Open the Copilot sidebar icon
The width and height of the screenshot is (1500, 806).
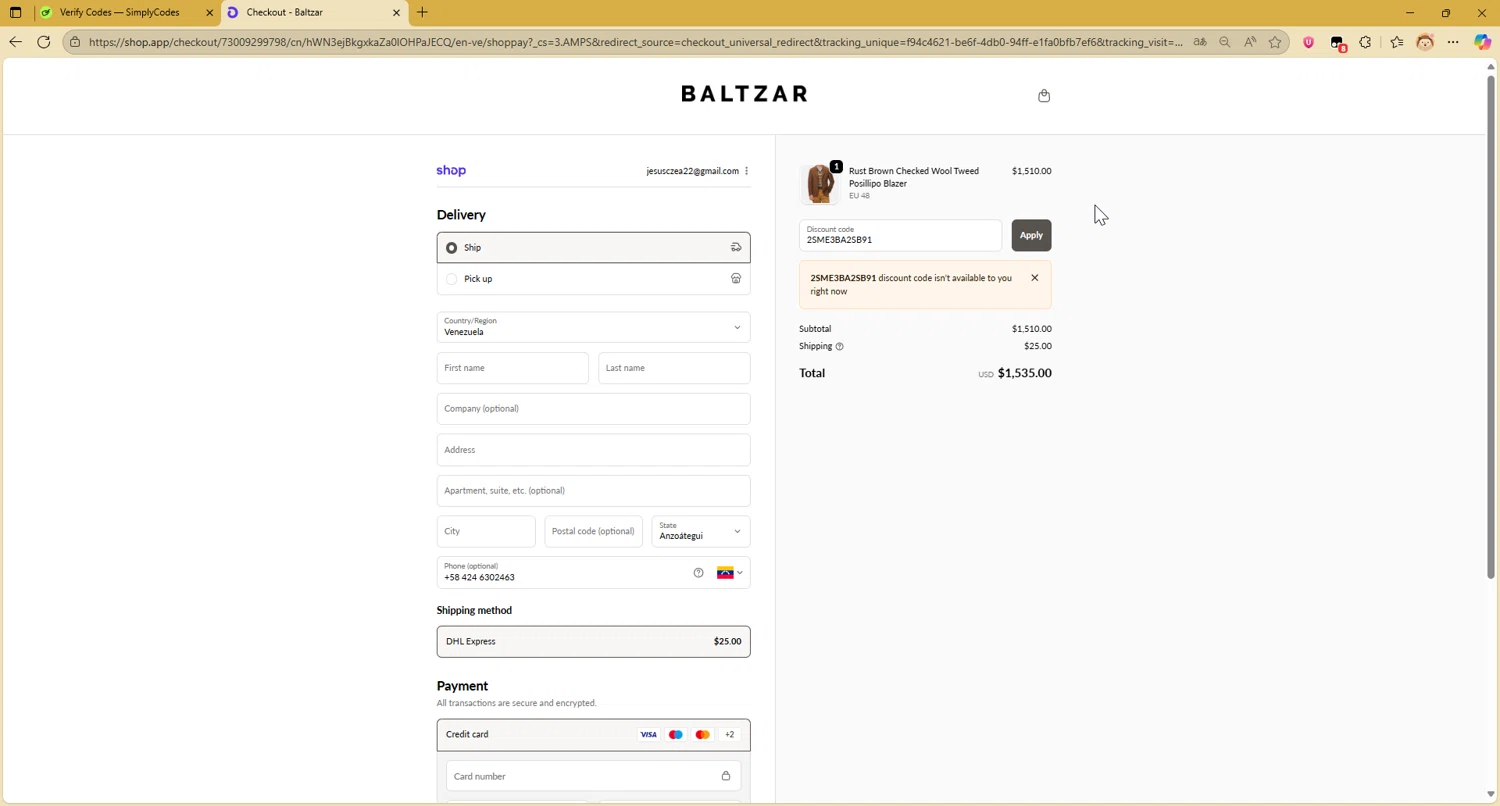(x=1482, y=42)
